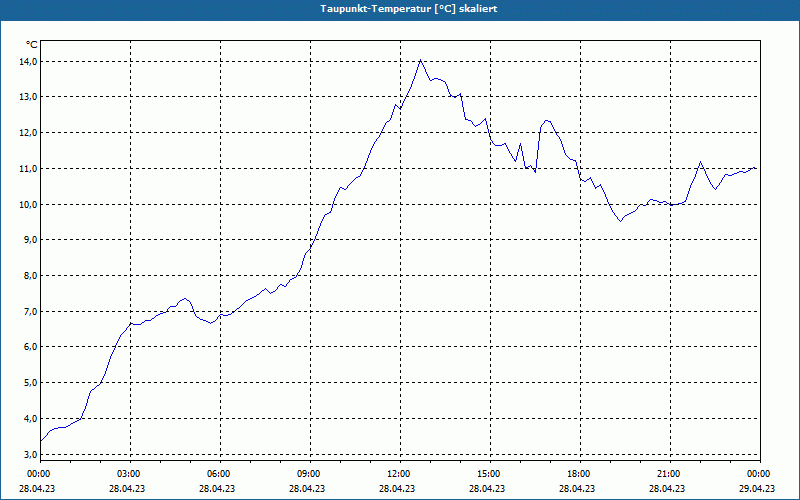Image resolution: width=800 pixels, height=500 pixels.
Task: Click the '09:00' time axis label
Action: coord(310,474)
